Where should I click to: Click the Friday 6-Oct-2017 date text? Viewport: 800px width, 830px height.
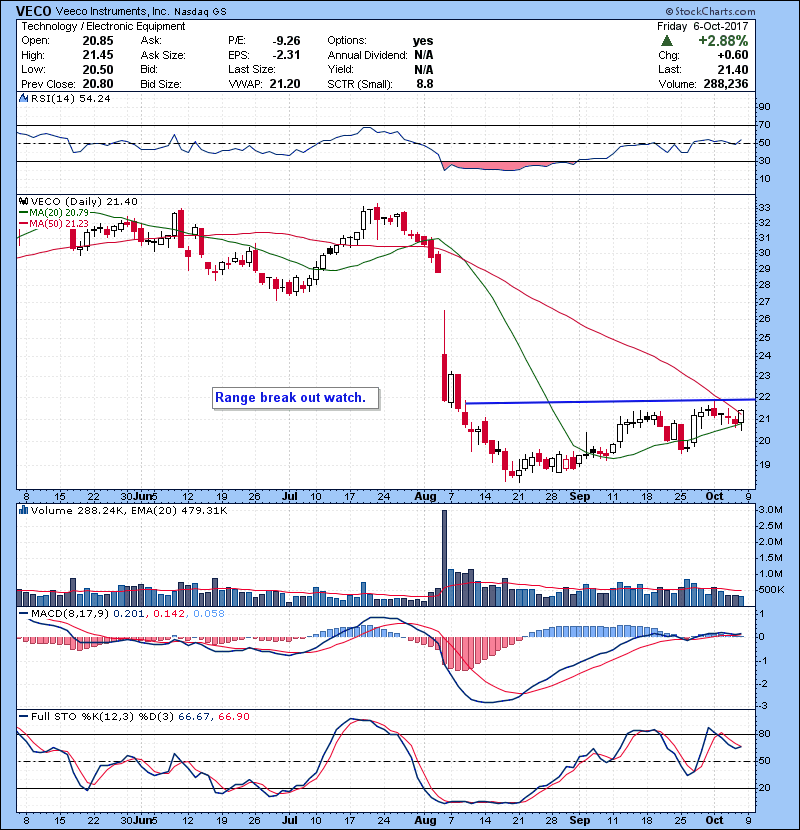(x=703, y=26)
